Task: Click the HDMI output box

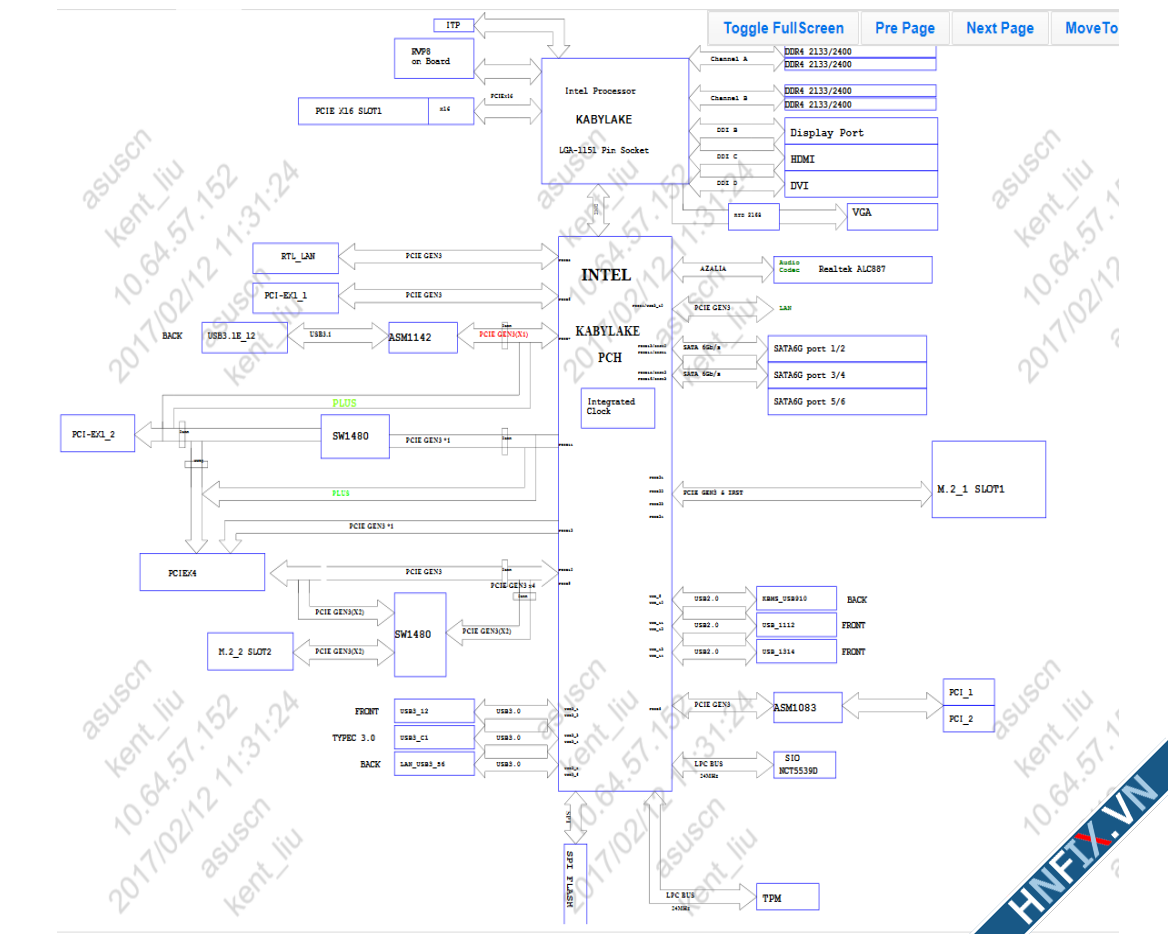Action: point(860,158)
